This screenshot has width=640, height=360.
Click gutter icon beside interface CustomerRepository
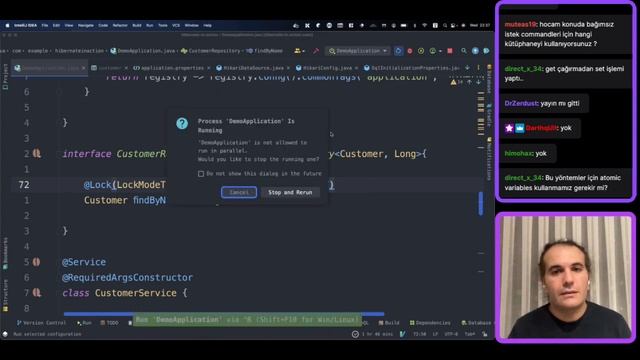click(37, 153)
